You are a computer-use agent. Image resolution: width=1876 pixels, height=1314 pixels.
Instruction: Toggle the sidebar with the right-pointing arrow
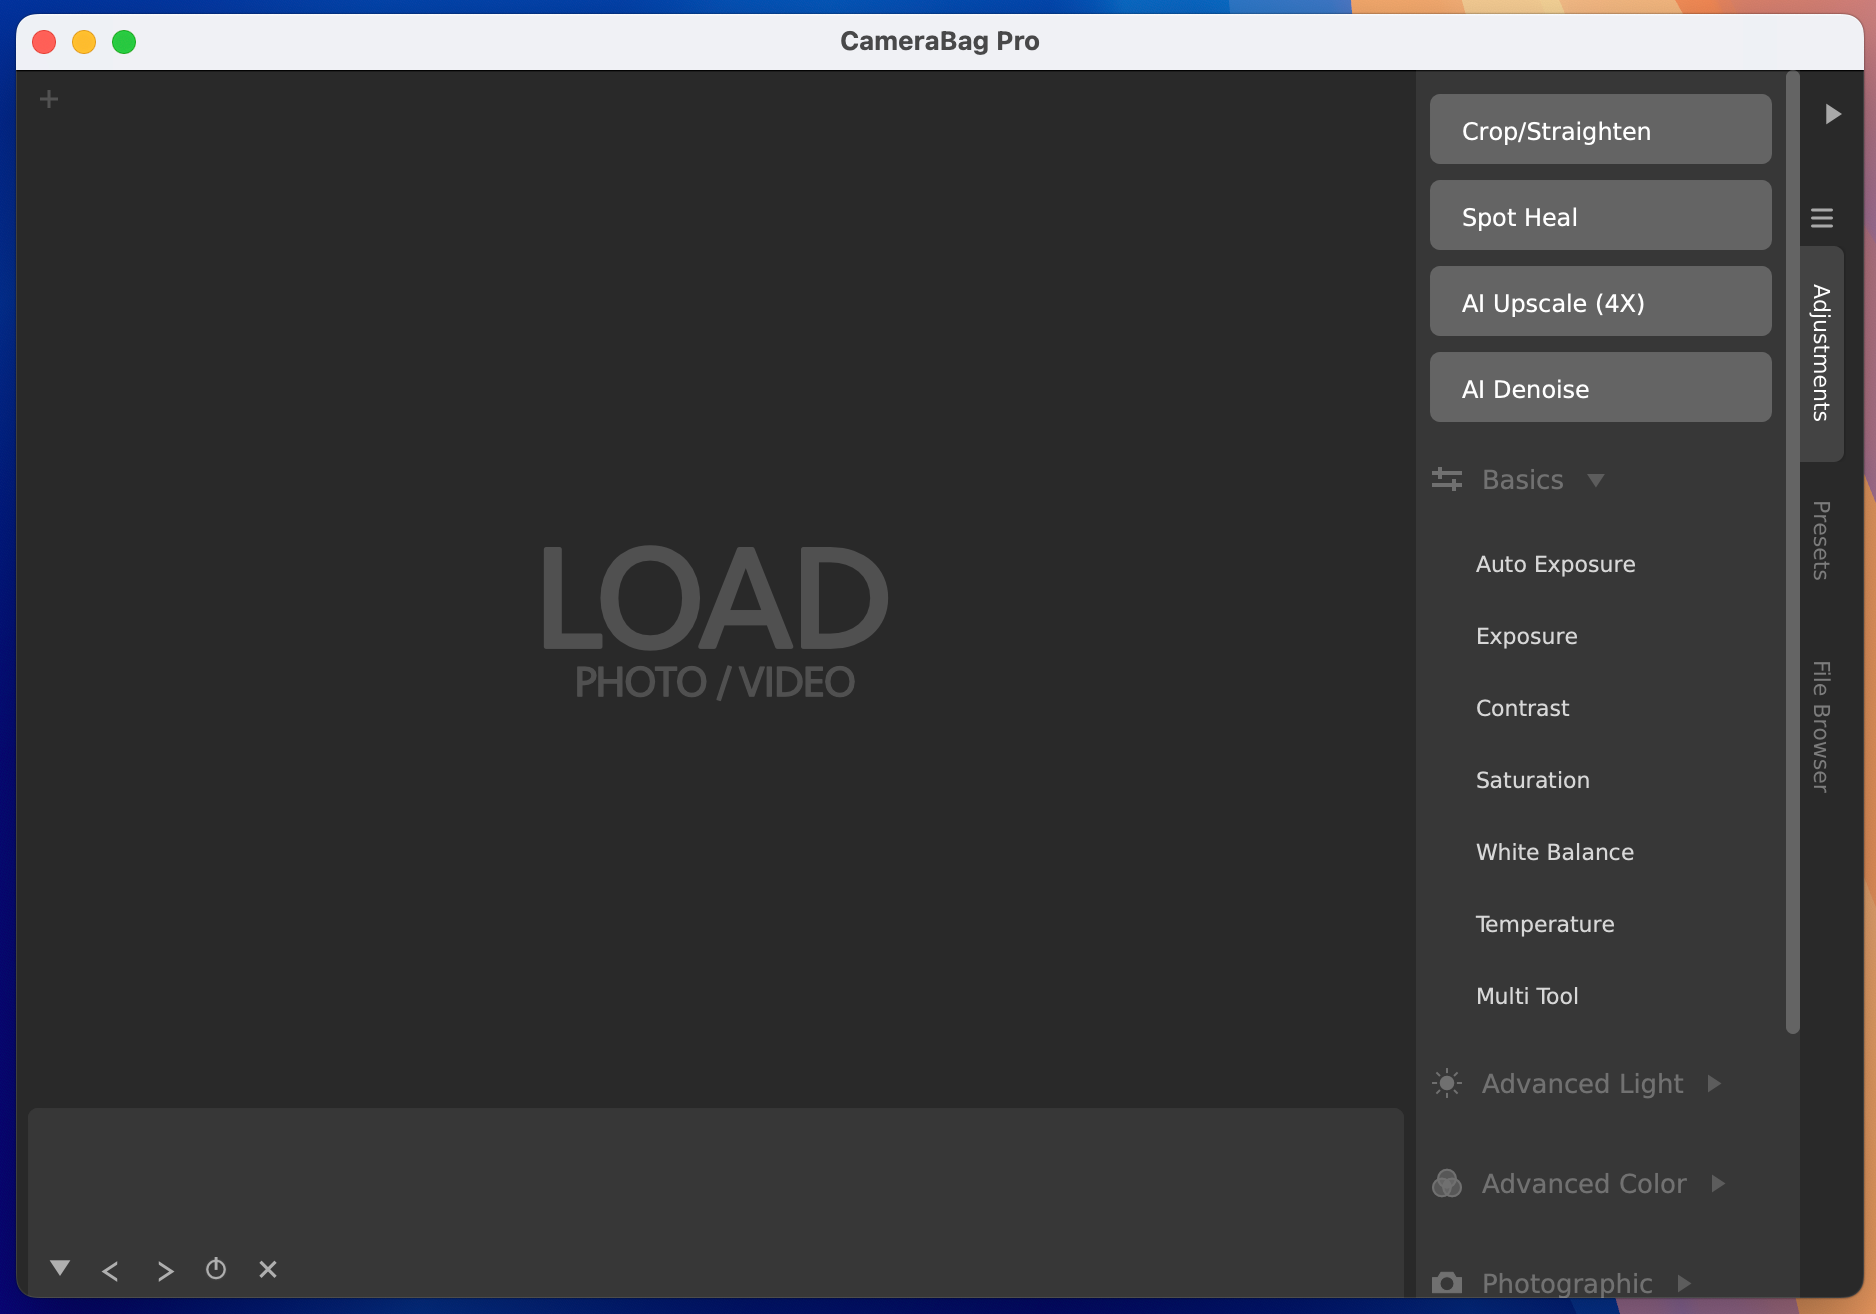(x=1834, y=114)
